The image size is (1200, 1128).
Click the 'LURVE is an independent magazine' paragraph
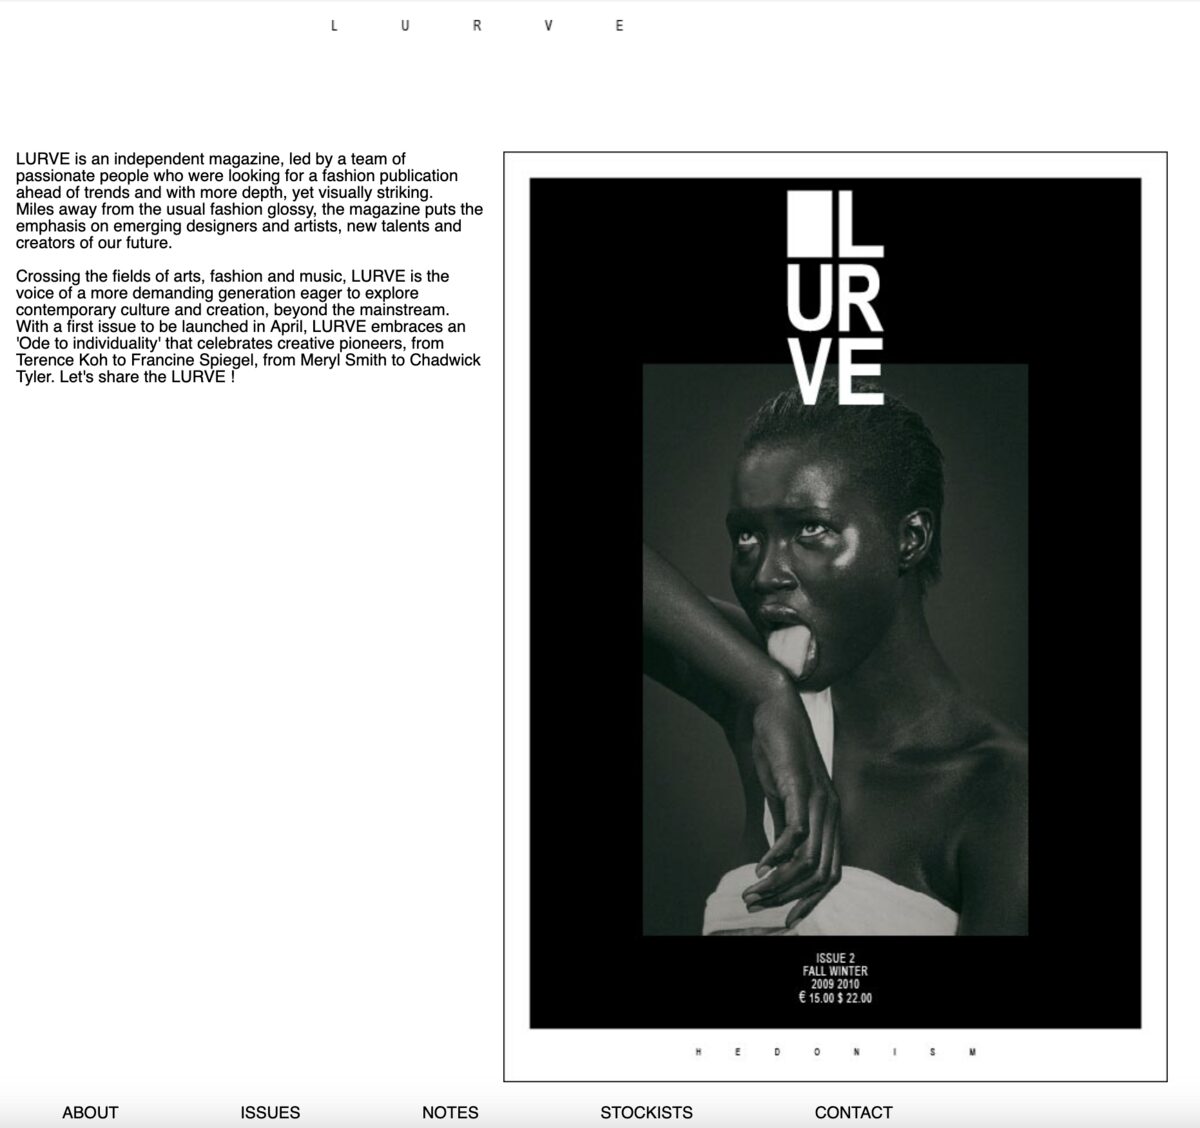point(249,200)
